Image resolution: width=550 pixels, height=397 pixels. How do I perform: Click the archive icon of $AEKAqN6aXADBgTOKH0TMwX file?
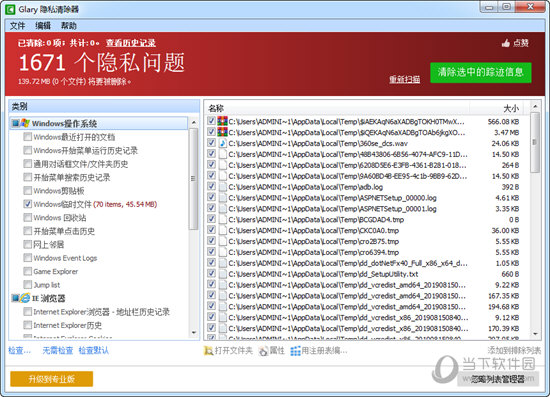click(222, 121)
